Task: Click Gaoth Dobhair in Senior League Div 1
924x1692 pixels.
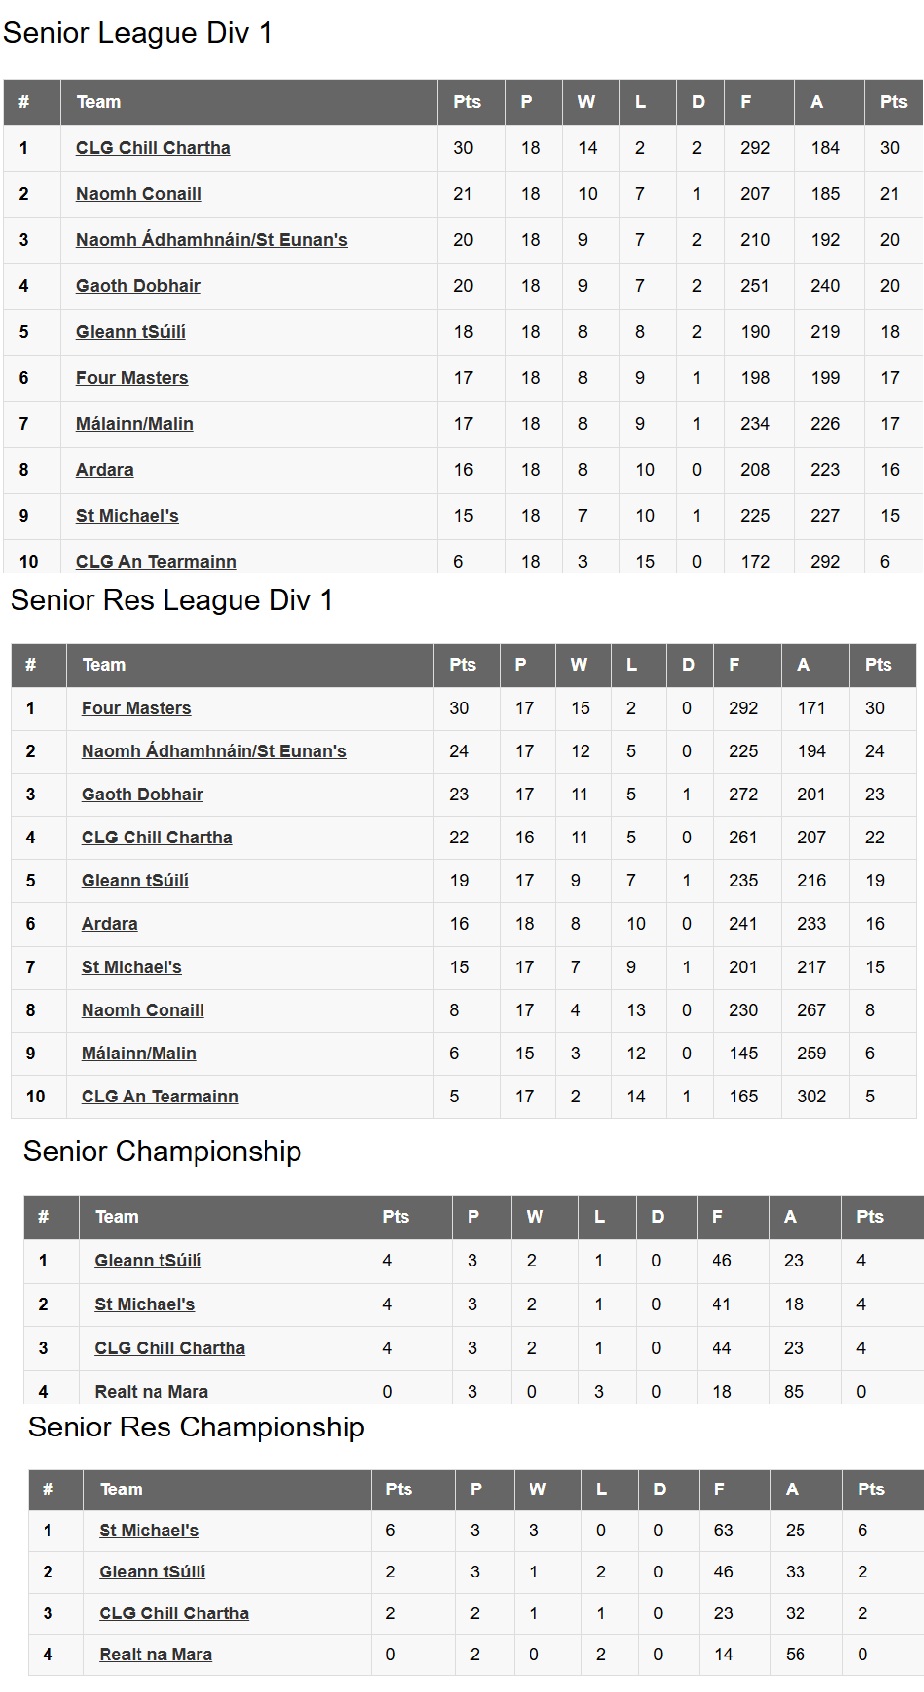Action: coord(138,286)
